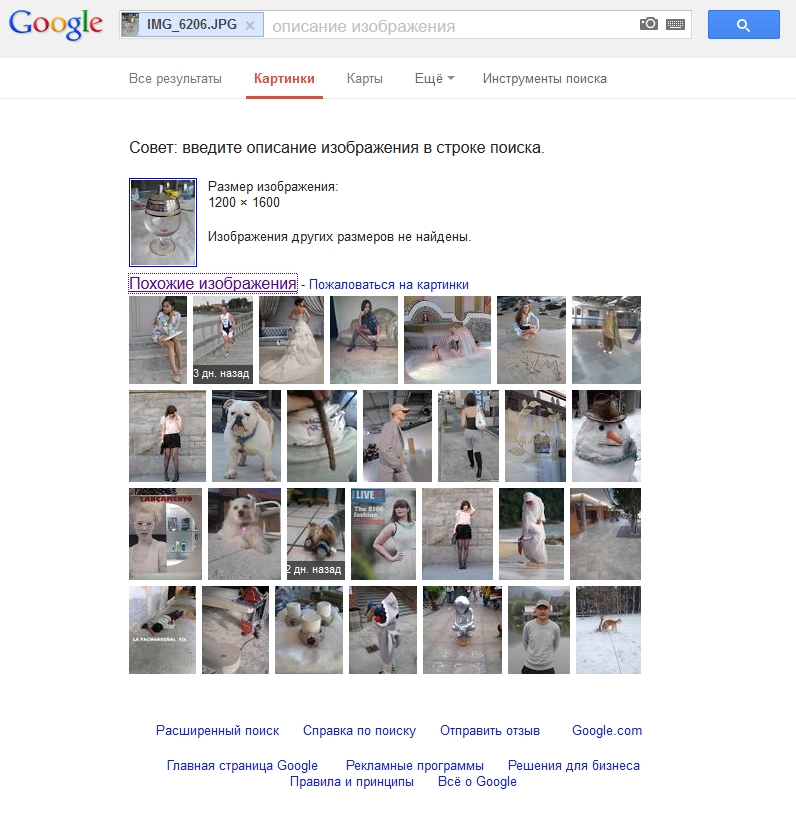Screen dimensions: 796x825
Task: Click the Google logo
Action: point(56,24)
